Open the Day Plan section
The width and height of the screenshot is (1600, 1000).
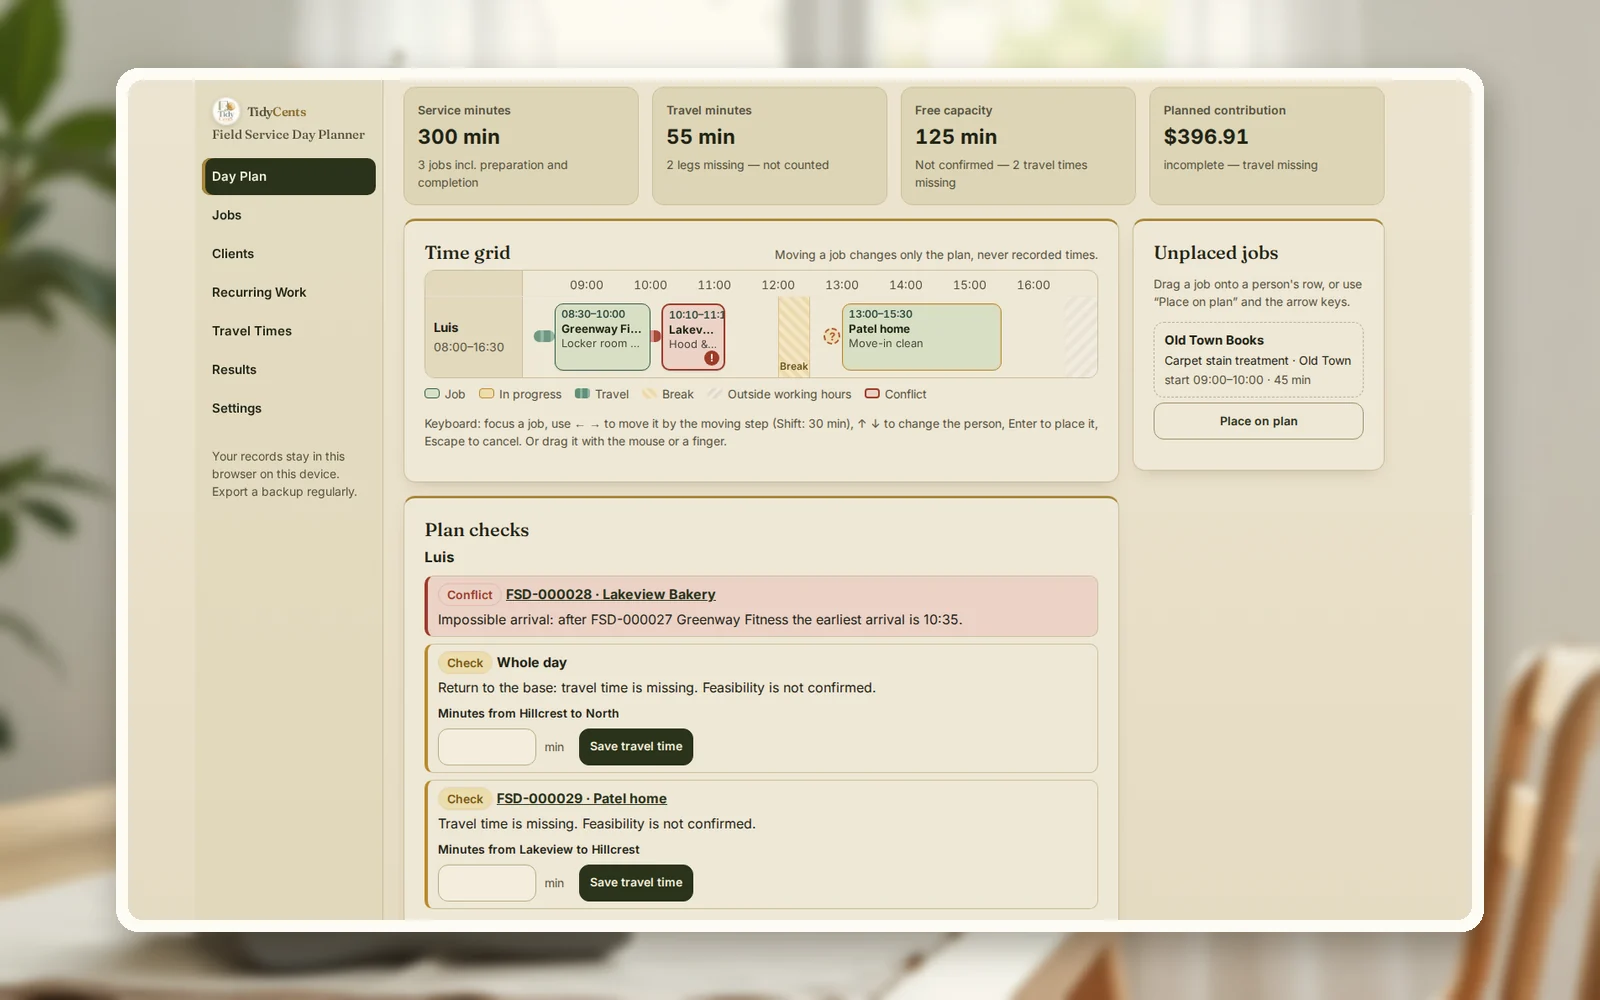[x=289, y=176]
